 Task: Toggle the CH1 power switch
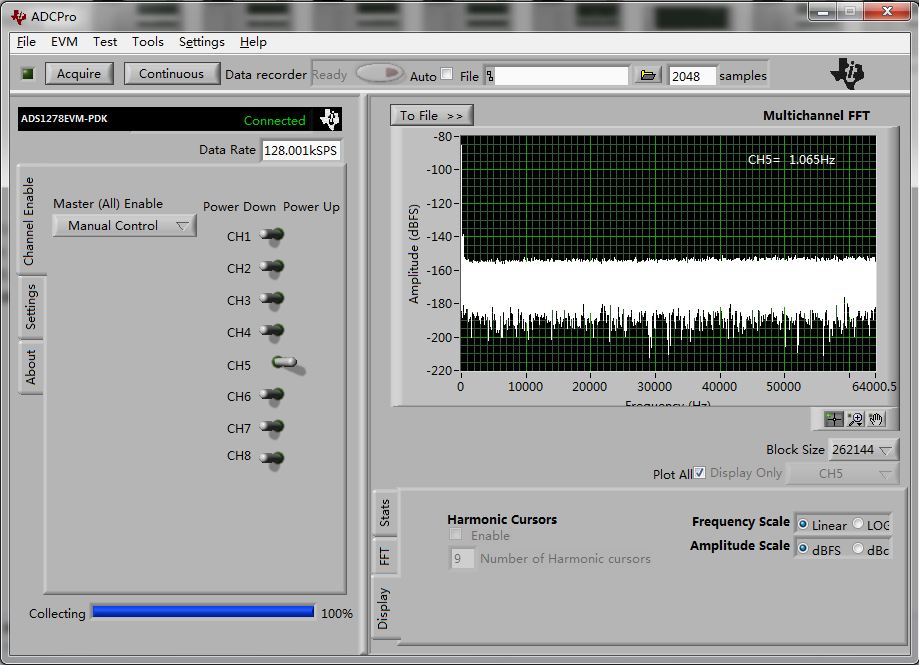(272, 236)
